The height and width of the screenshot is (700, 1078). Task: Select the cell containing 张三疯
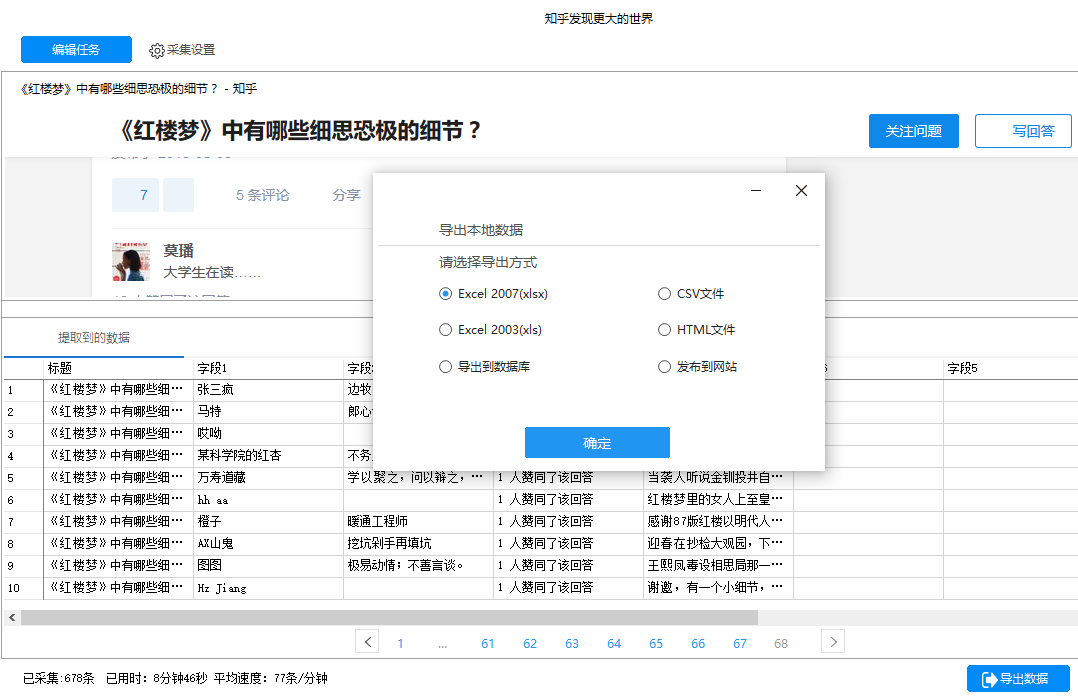click(269, 390)
